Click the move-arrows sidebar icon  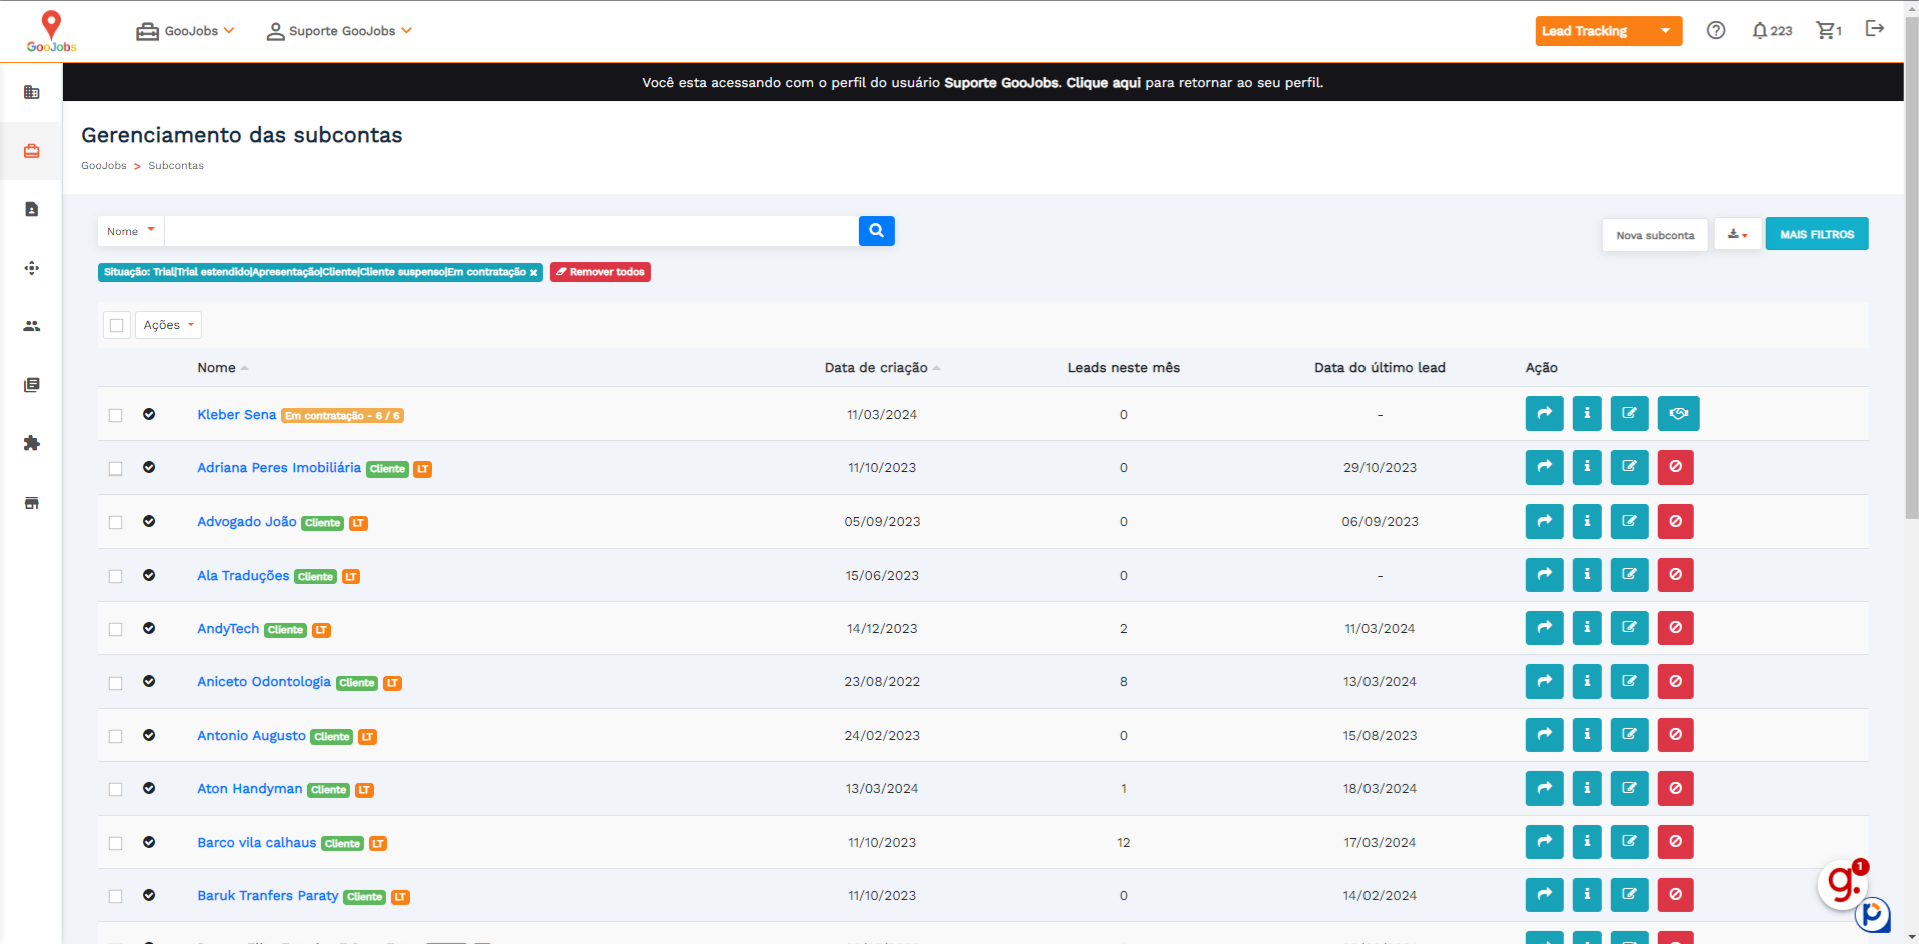(x=32, y=268)
